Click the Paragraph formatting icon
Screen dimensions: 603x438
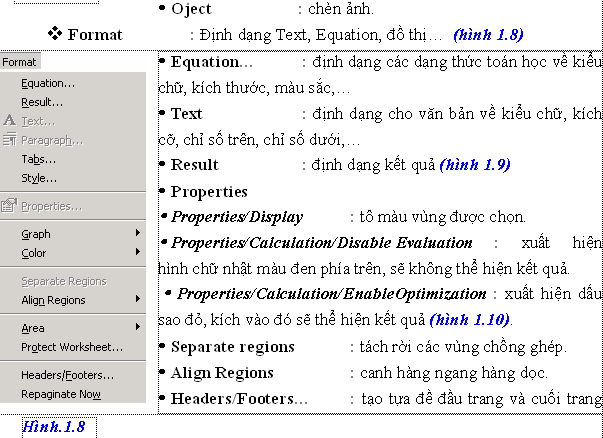coord(10,140)
